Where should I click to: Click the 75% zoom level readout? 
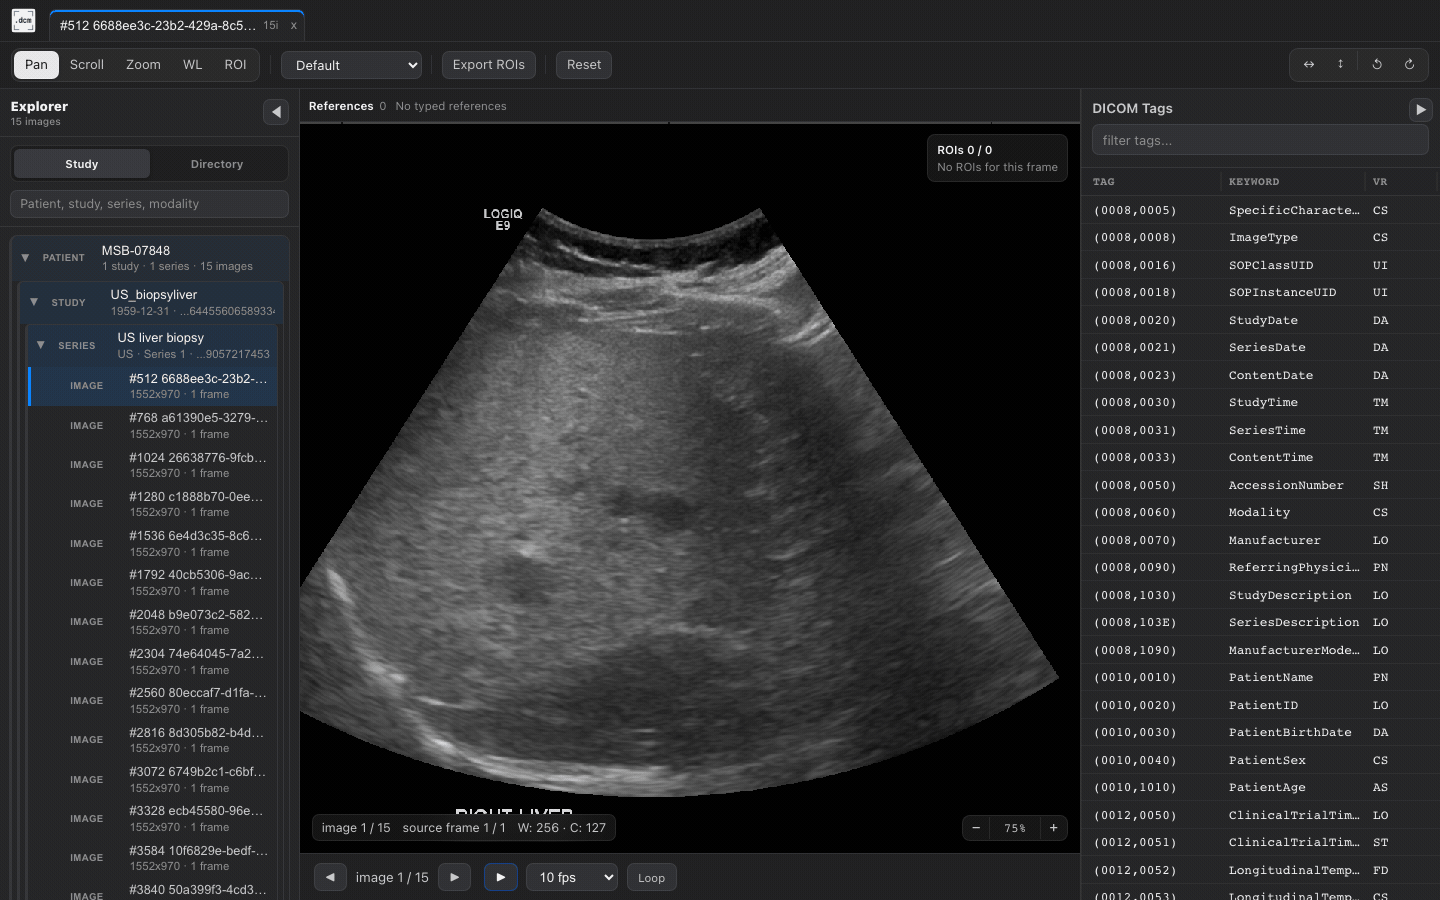(1015, 828)
